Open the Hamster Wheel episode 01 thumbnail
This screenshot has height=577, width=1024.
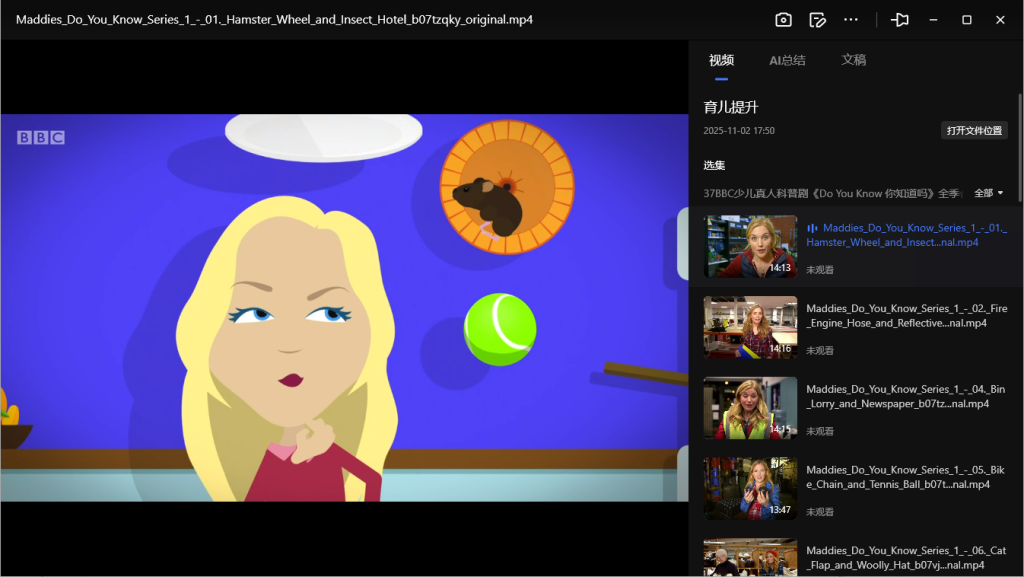point(750,246)
